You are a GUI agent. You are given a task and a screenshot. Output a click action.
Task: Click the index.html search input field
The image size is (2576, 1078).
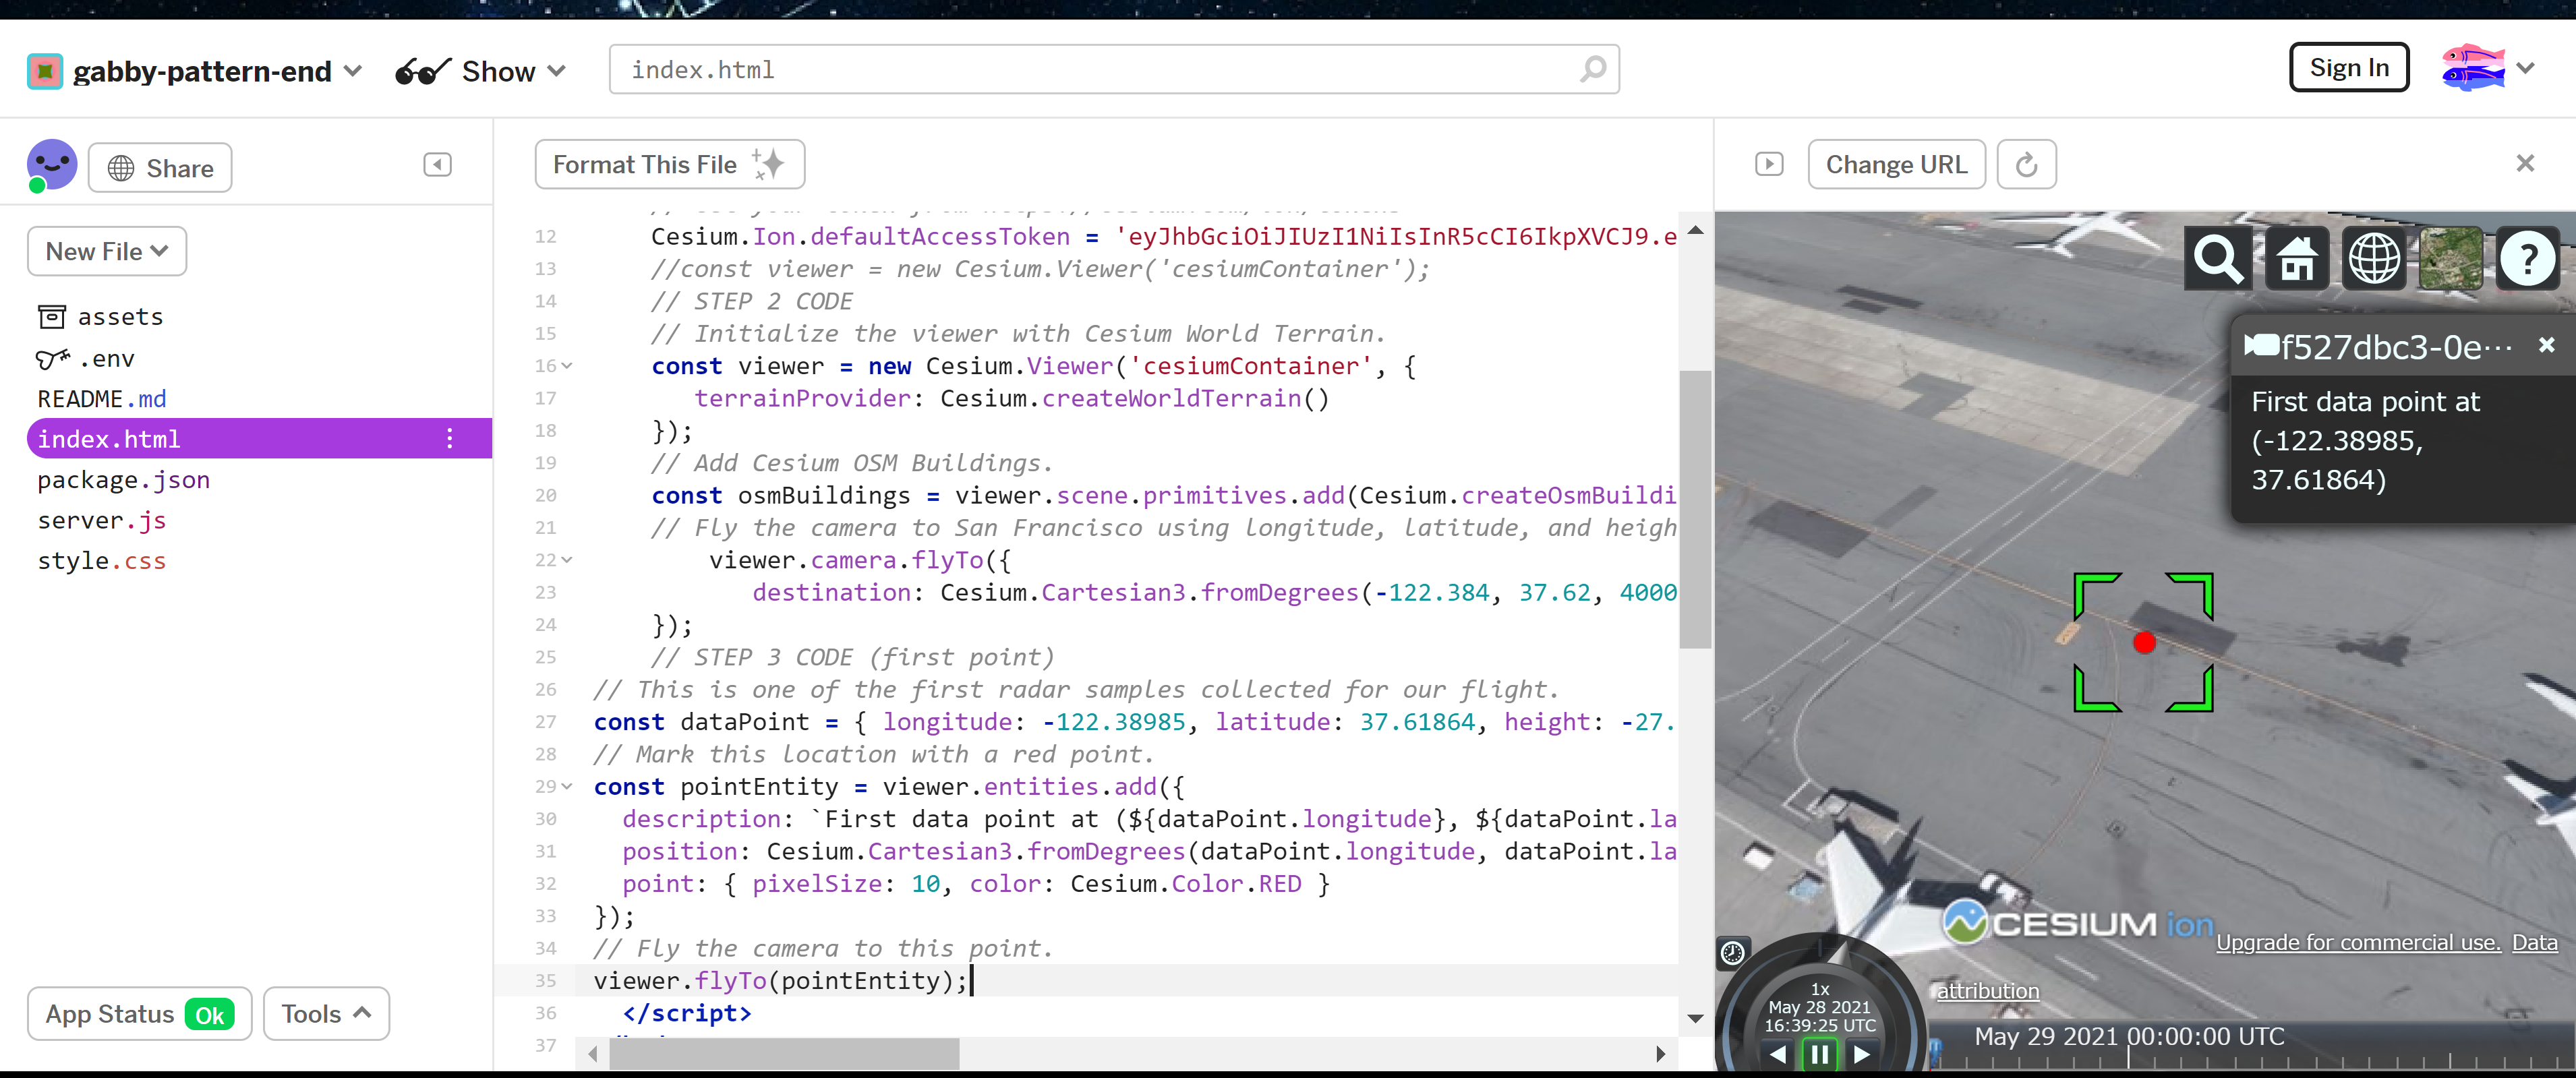point(1100,70)
